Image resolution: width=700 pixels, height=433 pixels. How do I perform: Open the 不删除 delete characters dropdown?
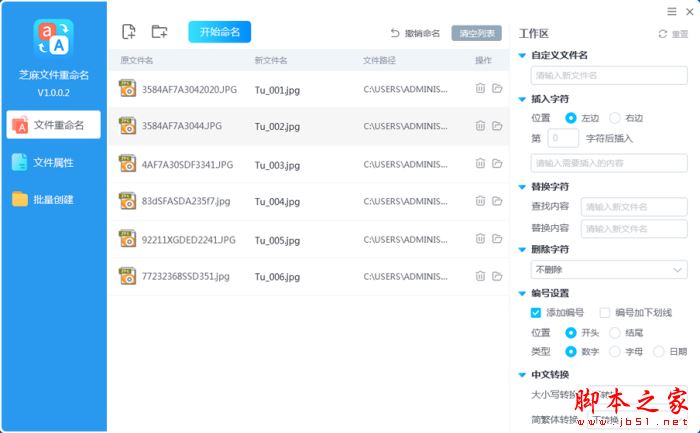pyautogui.click(x=609, y=270)
